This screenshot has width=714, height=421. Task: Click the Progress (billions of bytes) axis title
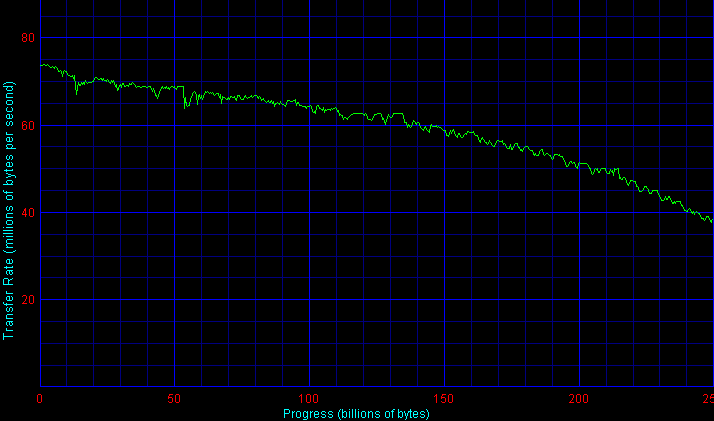click(356, 414)
